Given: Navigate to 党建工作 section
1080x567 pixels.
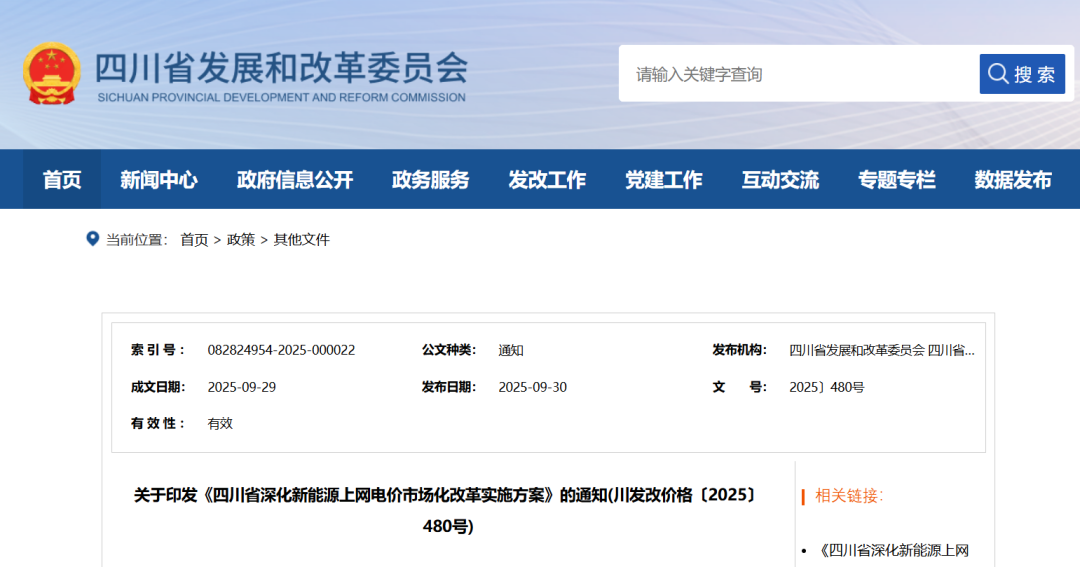Looking at the screenshot, I should coord(664,180).
